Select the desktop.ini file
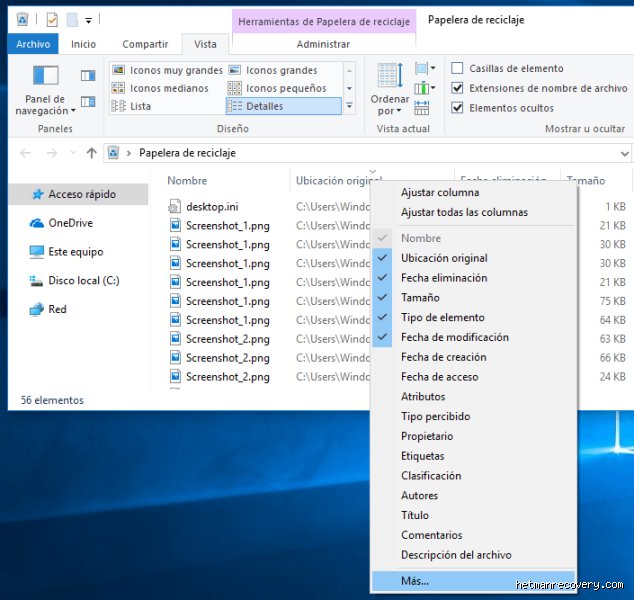The image size is (634, 600). [212, 207]
